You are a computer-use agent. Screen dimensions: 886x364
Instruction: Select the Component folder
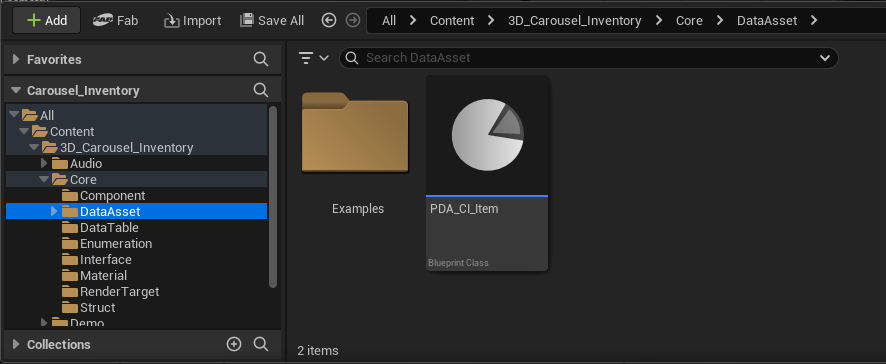click(x=136, y=196)
